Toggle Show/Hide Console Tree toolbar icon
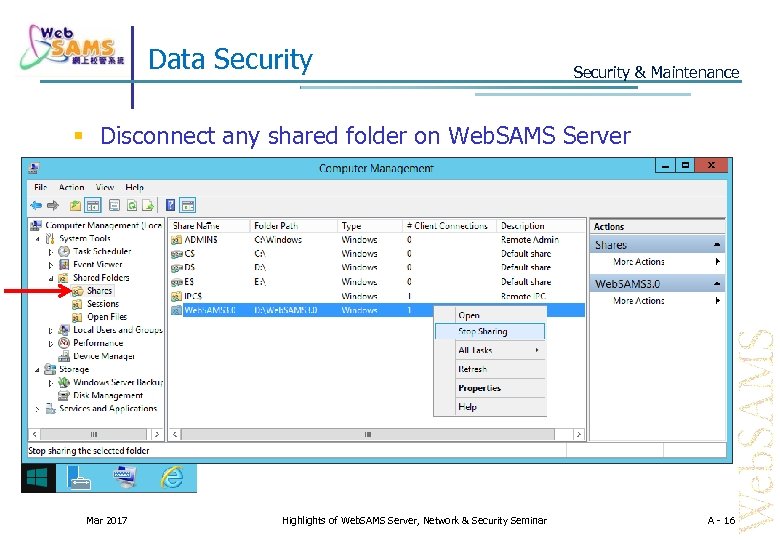 93,205
